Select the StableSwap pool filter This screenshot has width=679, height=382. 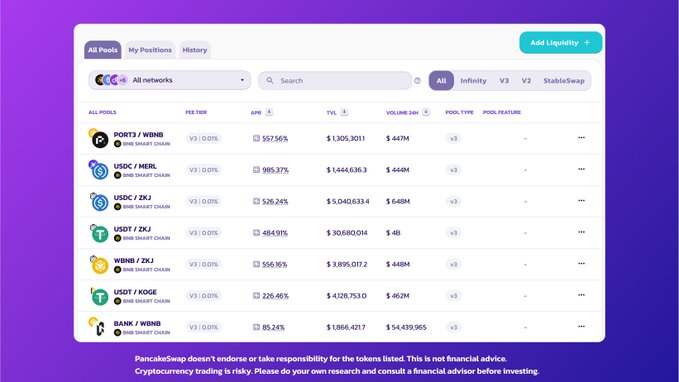pyautogui.click(x=564, y=81)
